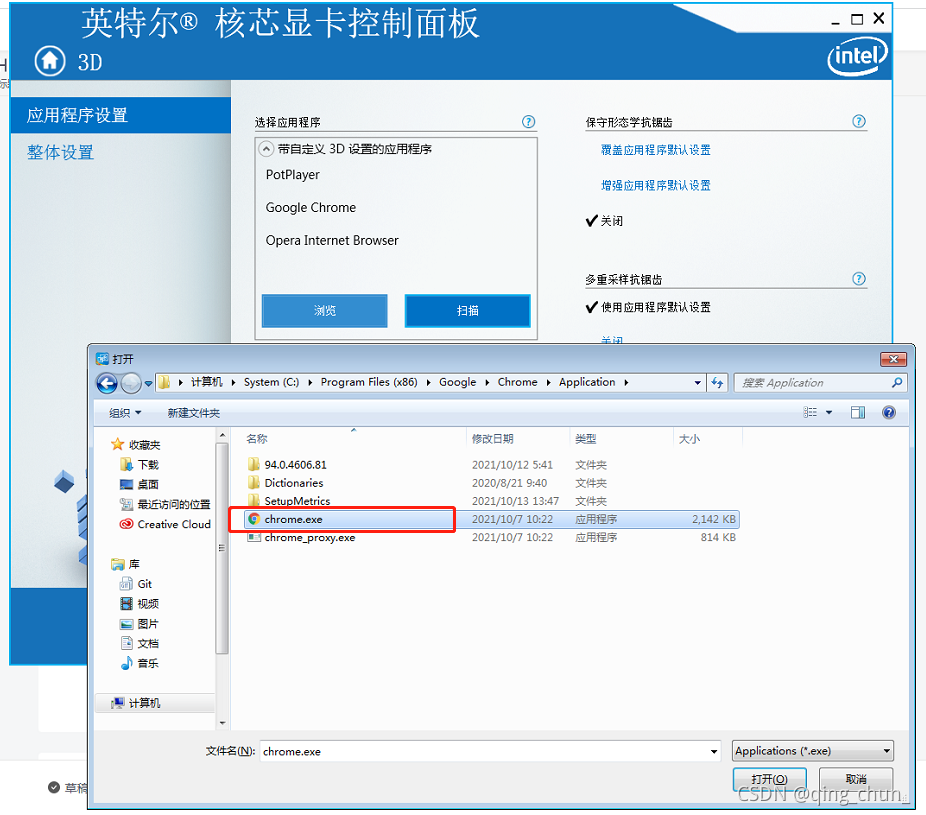
Task: Click the 文件名 input field
Action: (484, 751)
